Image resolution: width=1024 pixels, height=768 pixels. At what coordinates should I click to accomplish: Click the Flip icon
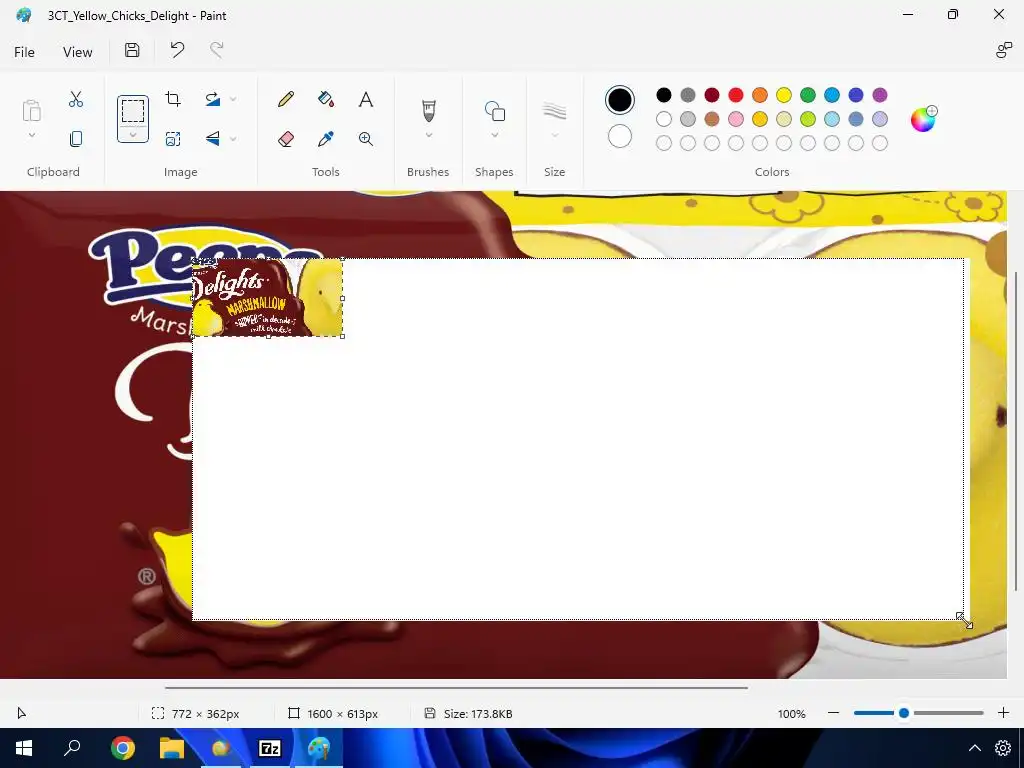coord(213,138)
